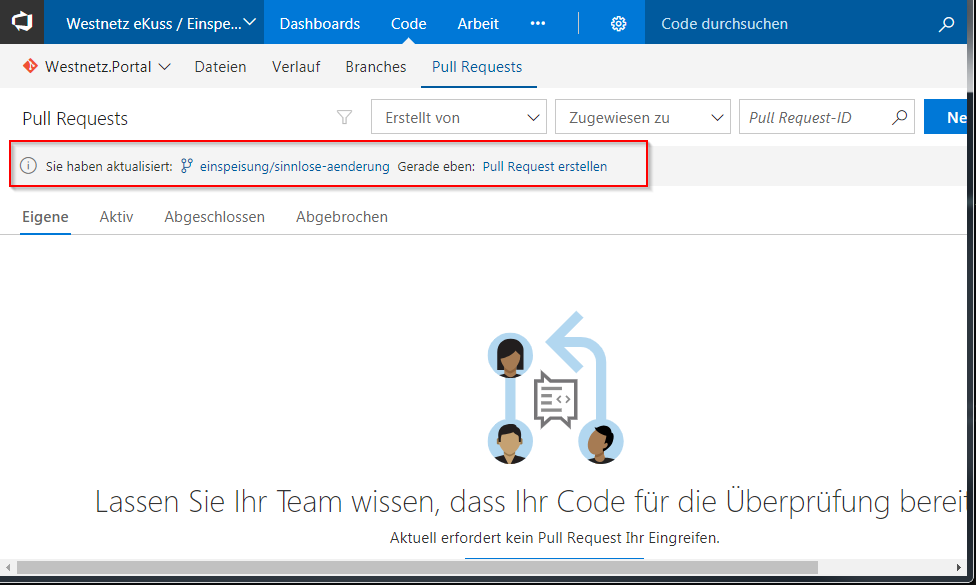Click the Visual Studio Team Services logo
Screen dimensions: 976x585
pyautogui.click(x=22, y=22)
